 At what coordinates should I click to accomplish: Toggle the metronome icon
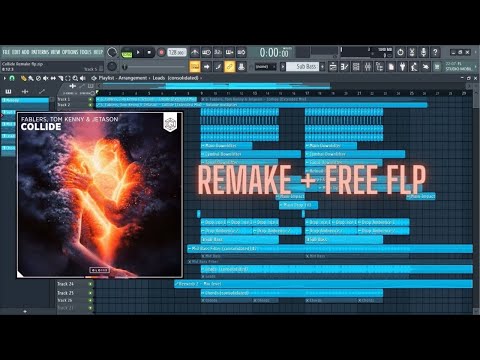(195, 52)
